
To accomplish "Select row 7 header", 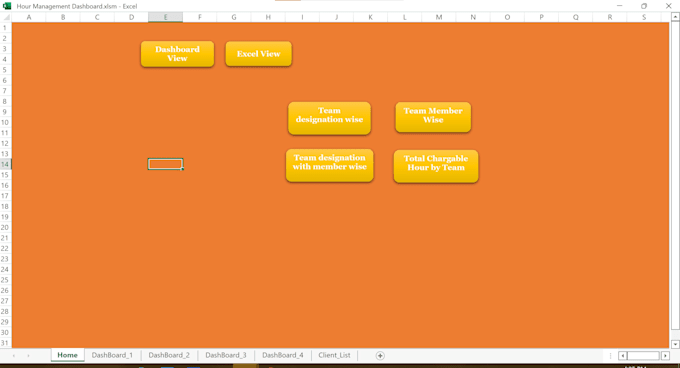I will tap(5, 91).
